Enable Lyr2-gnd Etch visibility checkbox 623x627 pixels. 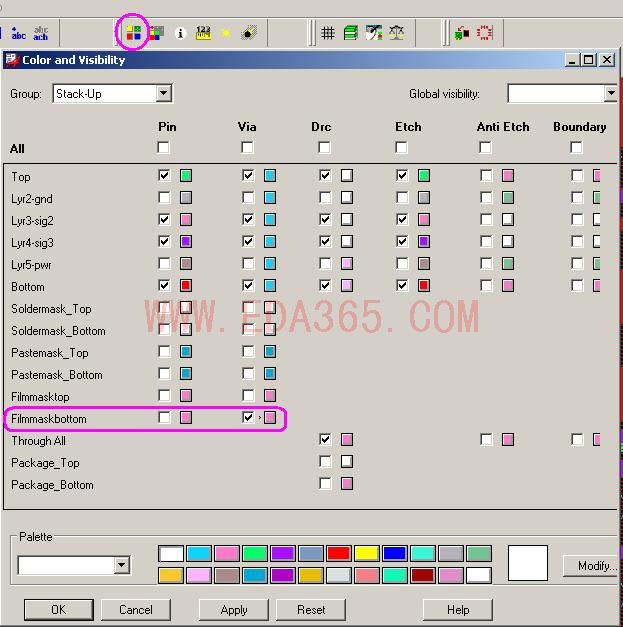pyautogui.click(x=402, y=197)
